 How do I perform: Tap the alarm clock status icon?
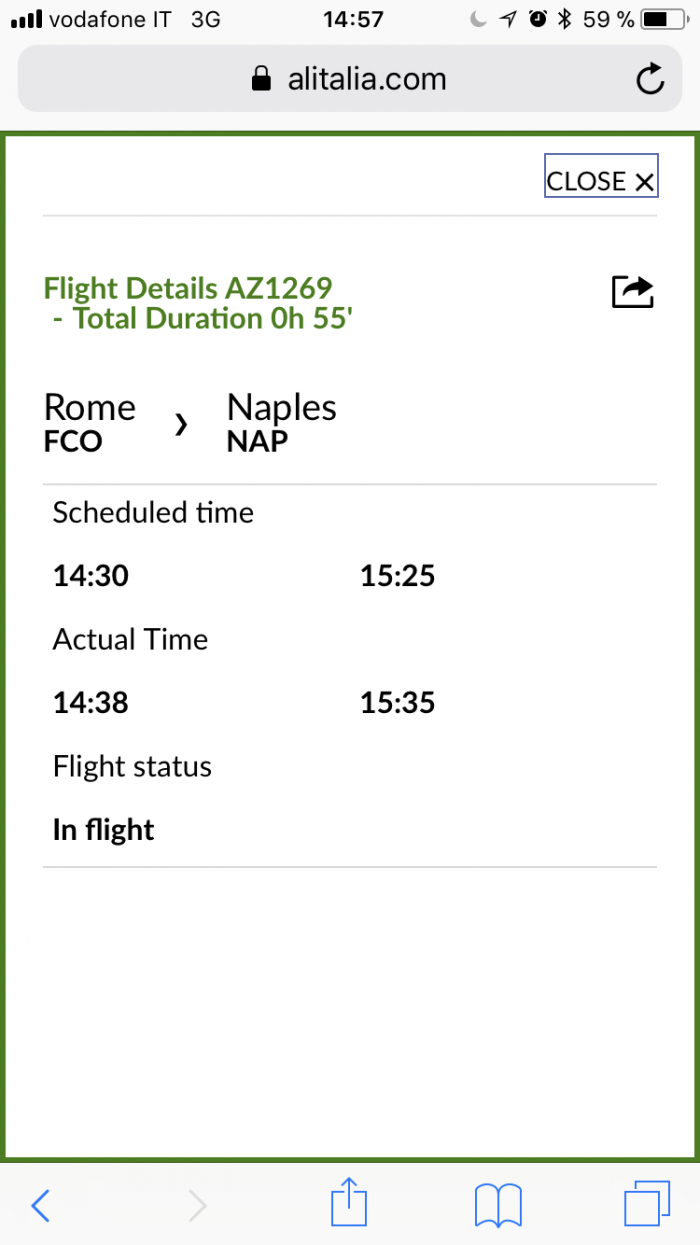pyautogui.click(x=538, y=19)
